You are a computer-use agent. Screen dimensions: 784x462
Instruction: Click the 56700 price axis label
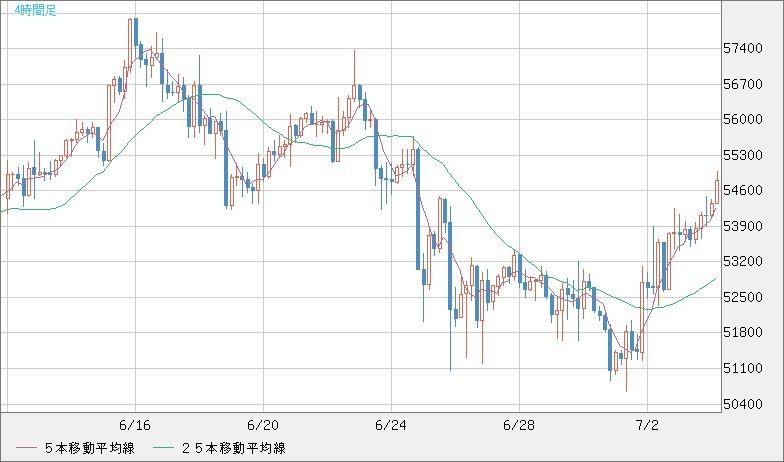[743, 84]
